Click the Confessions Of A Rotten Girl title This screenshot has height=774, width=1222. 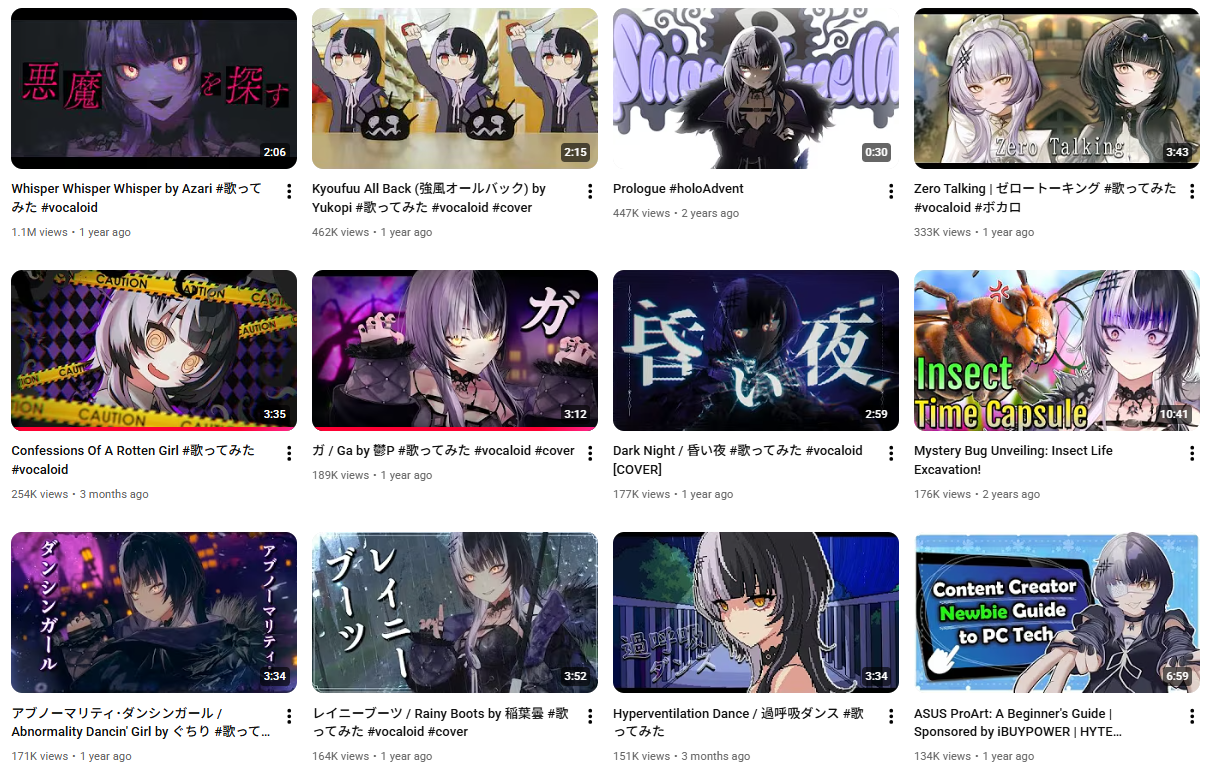[133, 460]
